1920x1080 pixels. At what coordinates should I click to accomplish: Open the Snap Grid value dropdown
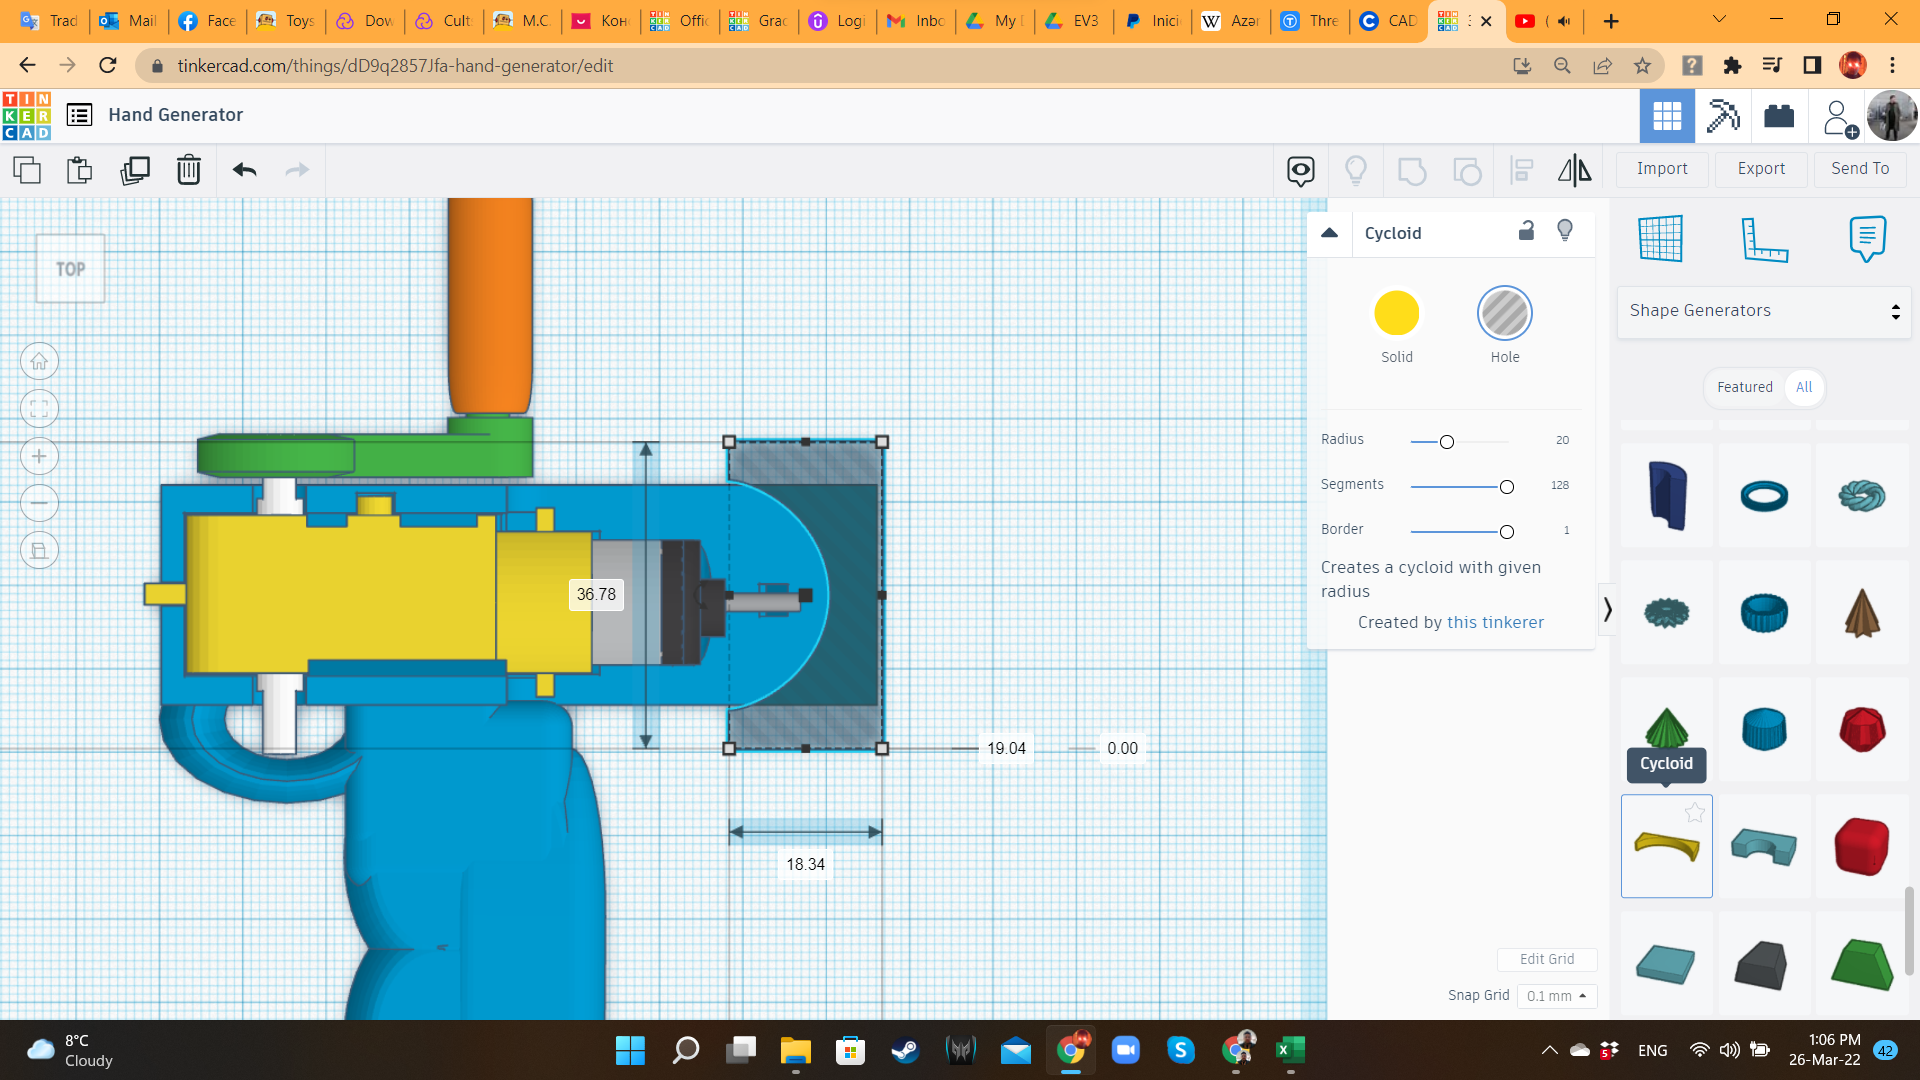coord(1556,996)
